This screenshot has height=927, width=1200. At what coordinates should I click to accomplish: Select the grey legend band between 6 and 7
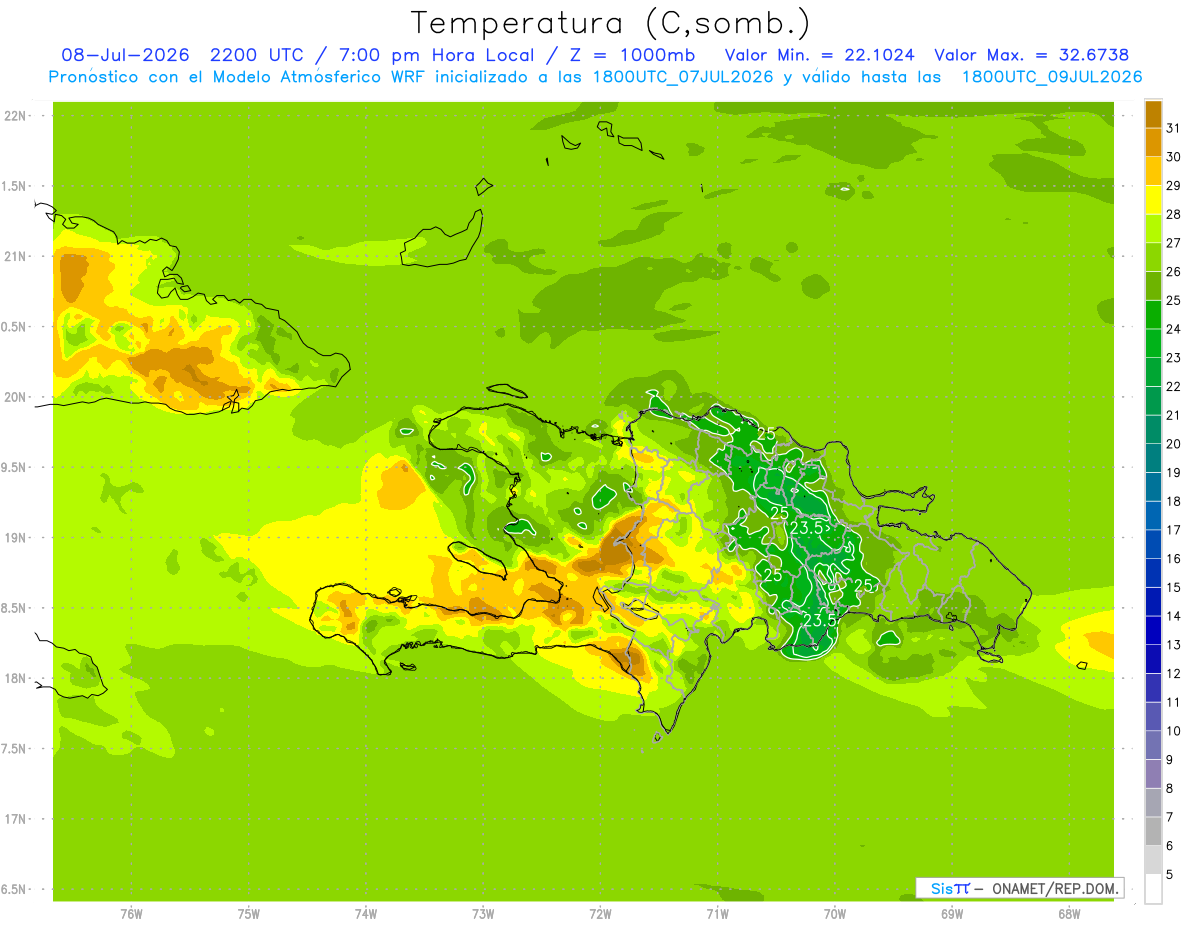click(1153, 831)
